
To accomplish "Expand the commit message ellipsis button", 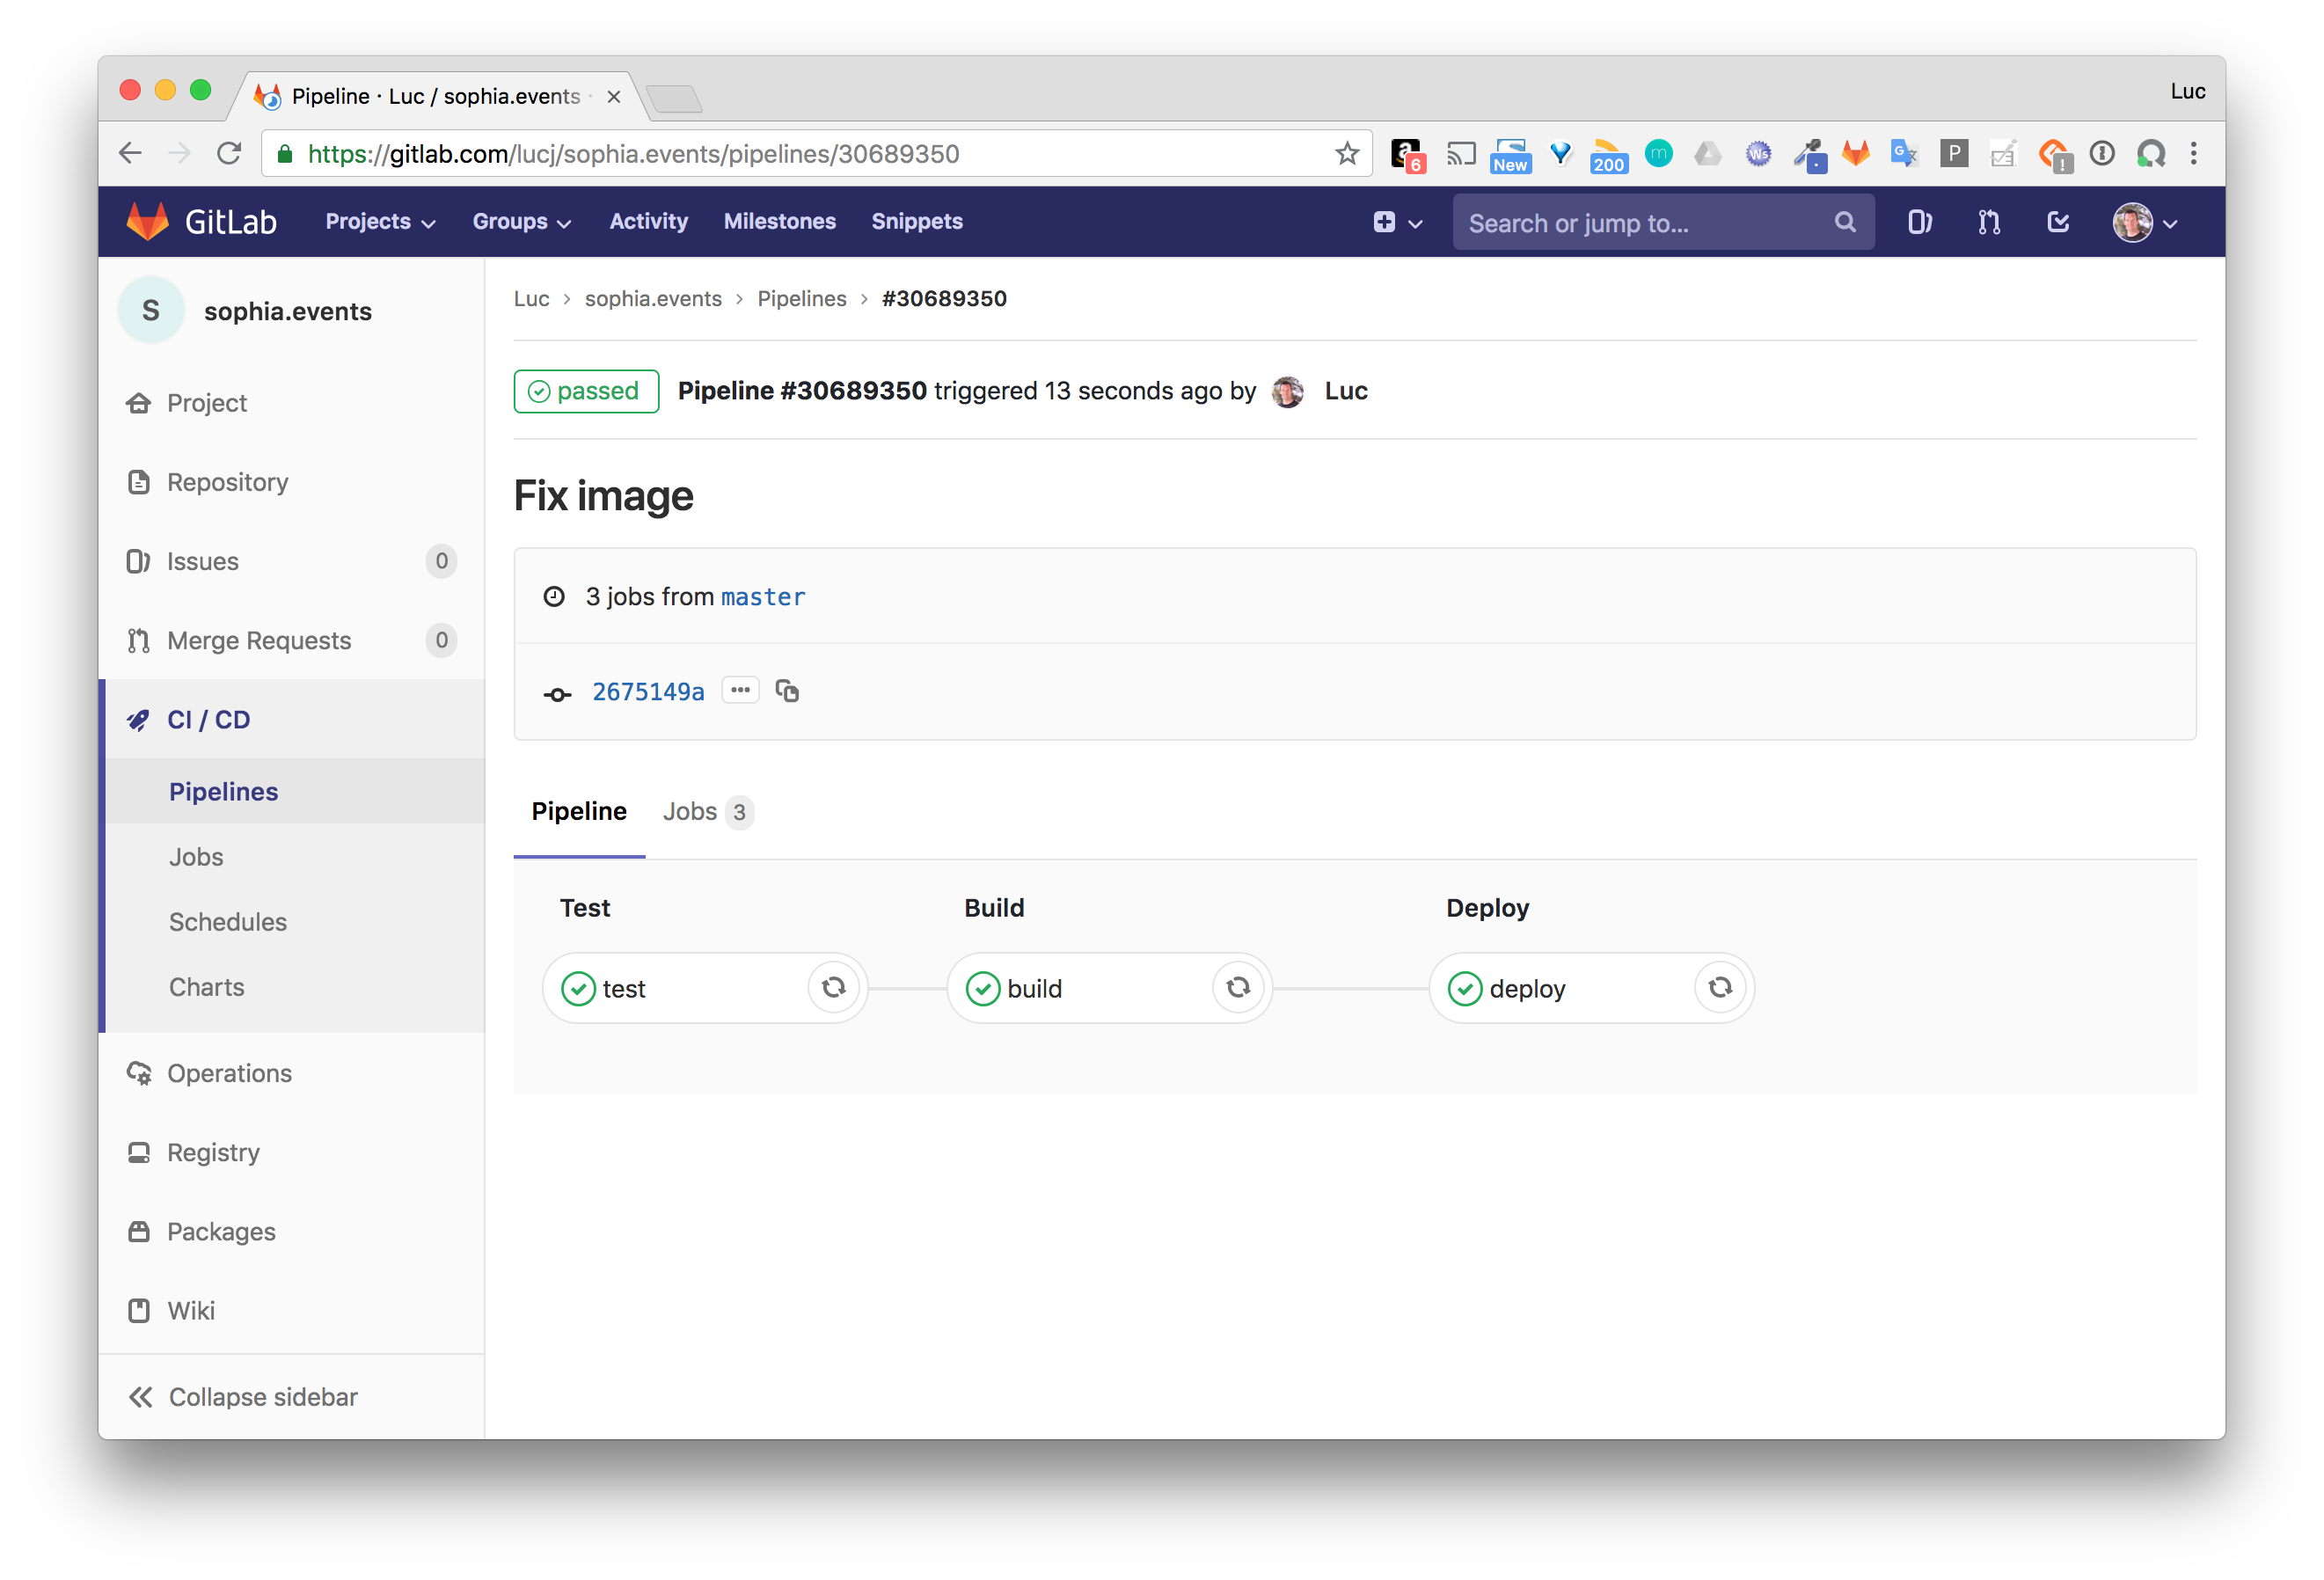I will point(740,690).
